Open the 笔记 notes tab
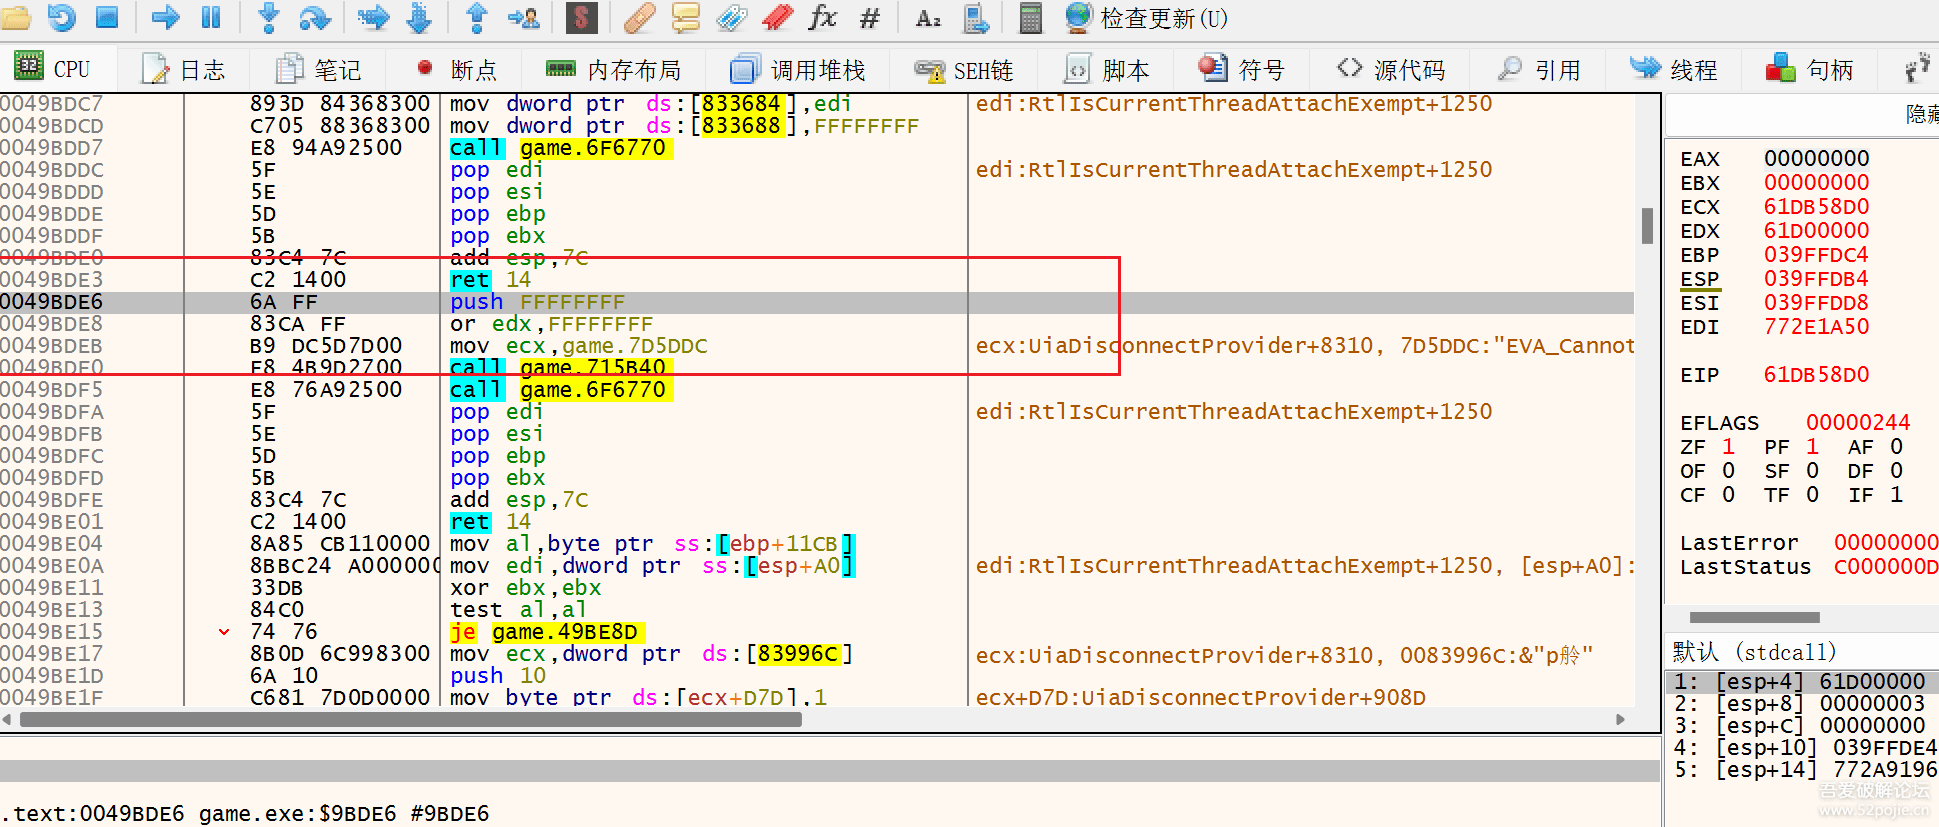 click(318, 69)
